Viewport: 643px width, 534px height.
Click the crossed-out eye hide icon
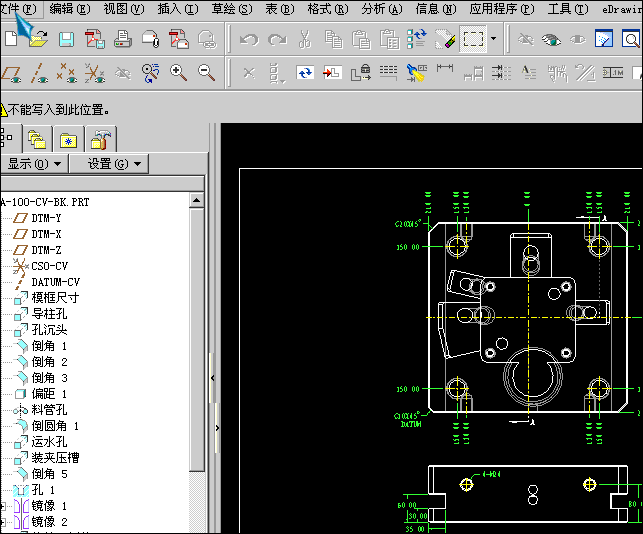[x=526, y=40]
